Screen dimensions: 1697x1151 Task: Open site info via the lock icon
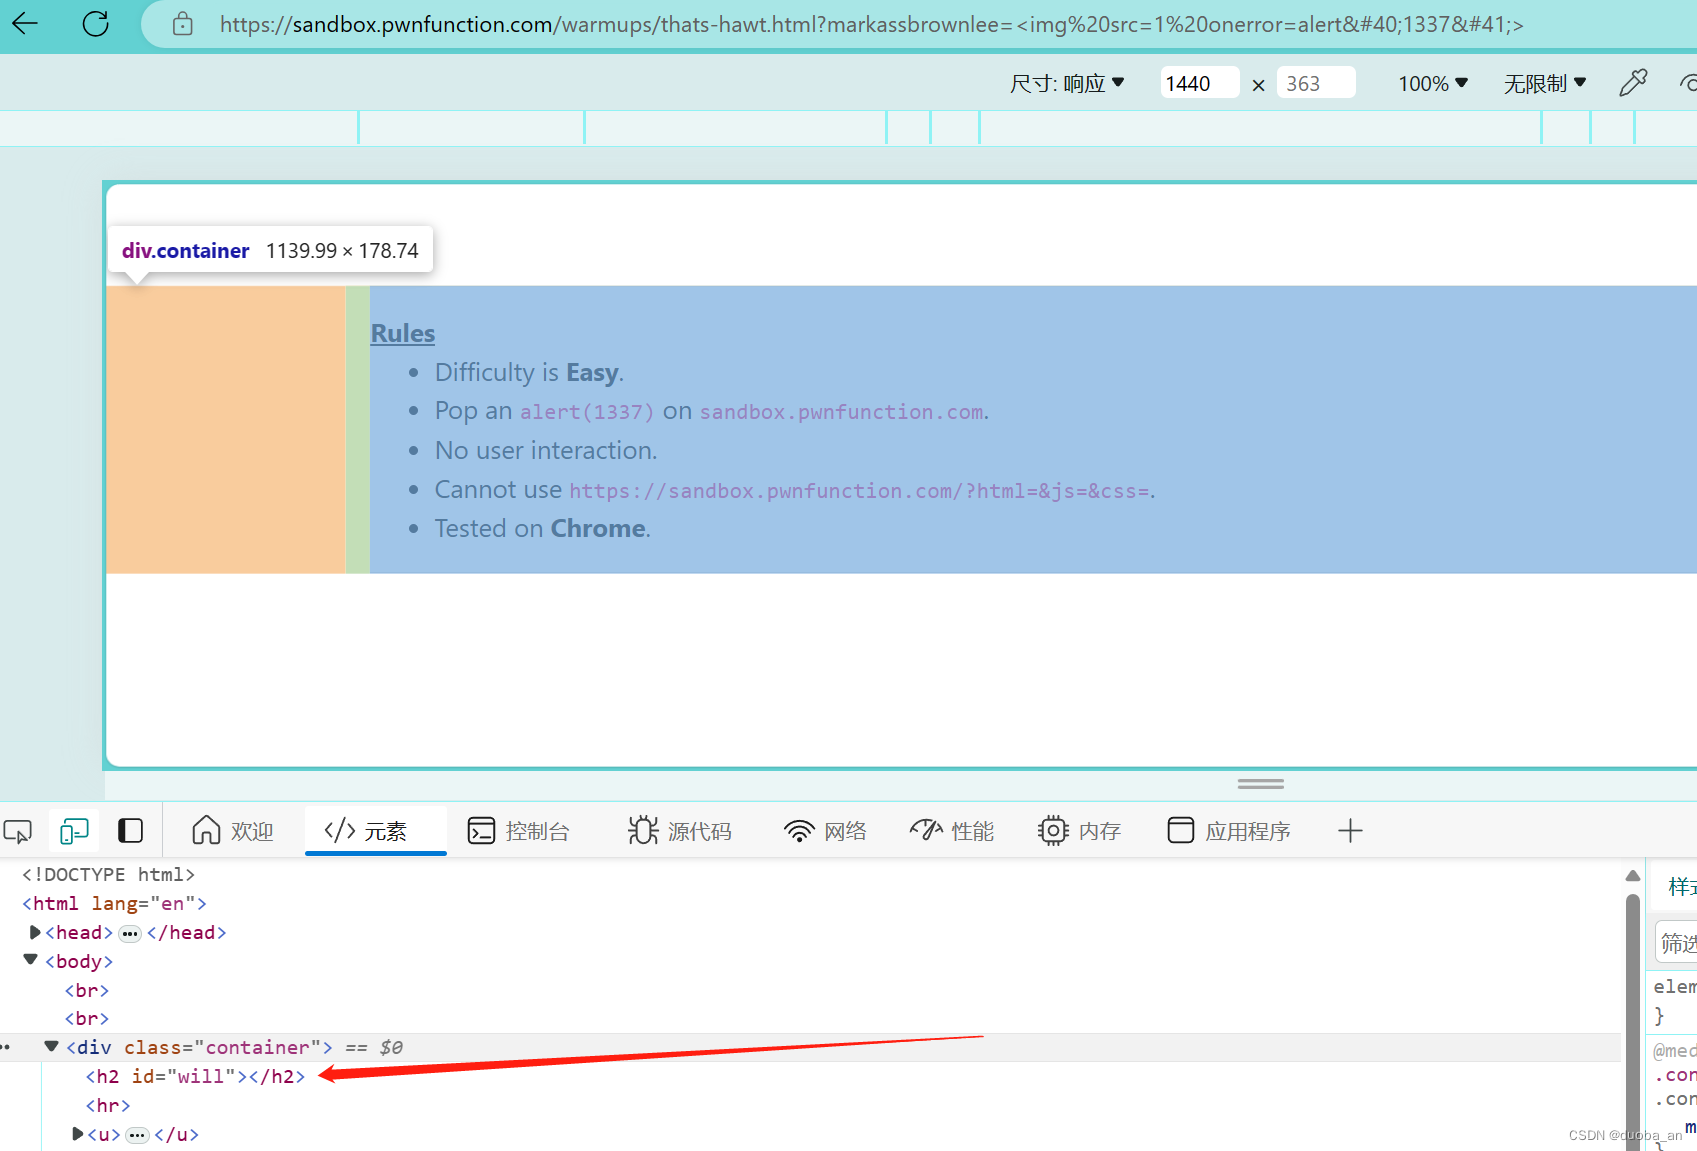[182, 24]
